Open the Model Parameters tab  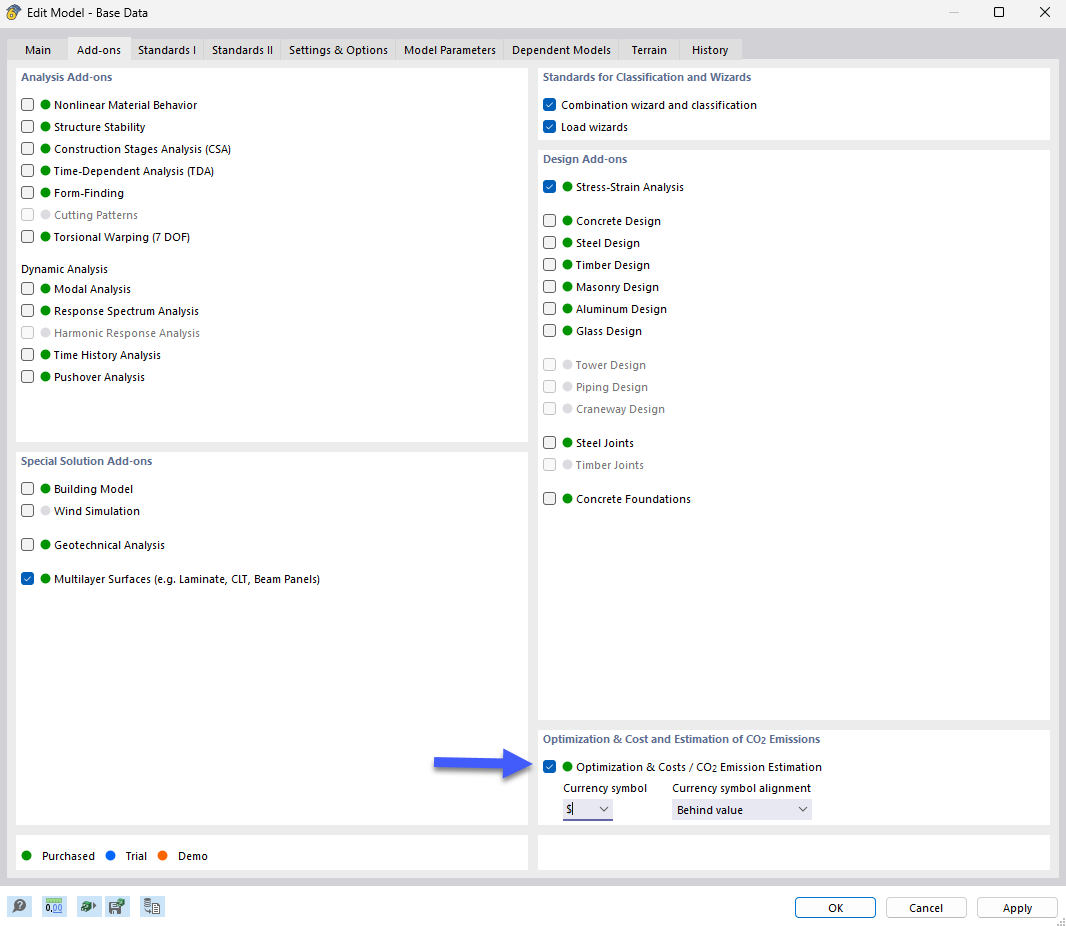(x=449, y=50)
